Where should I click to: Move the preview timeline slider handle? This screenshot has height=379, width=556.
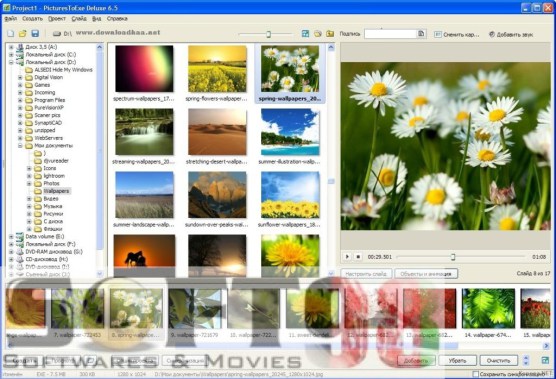coord(453,256)
